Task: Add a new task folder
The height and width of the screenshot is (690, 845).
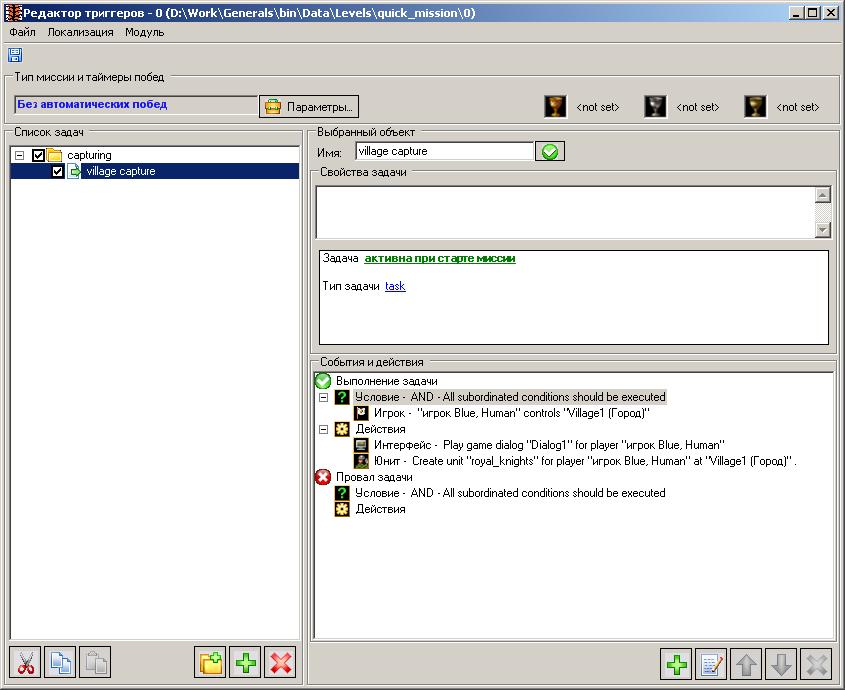Action: pyautogui.click(x=210, y=662)
